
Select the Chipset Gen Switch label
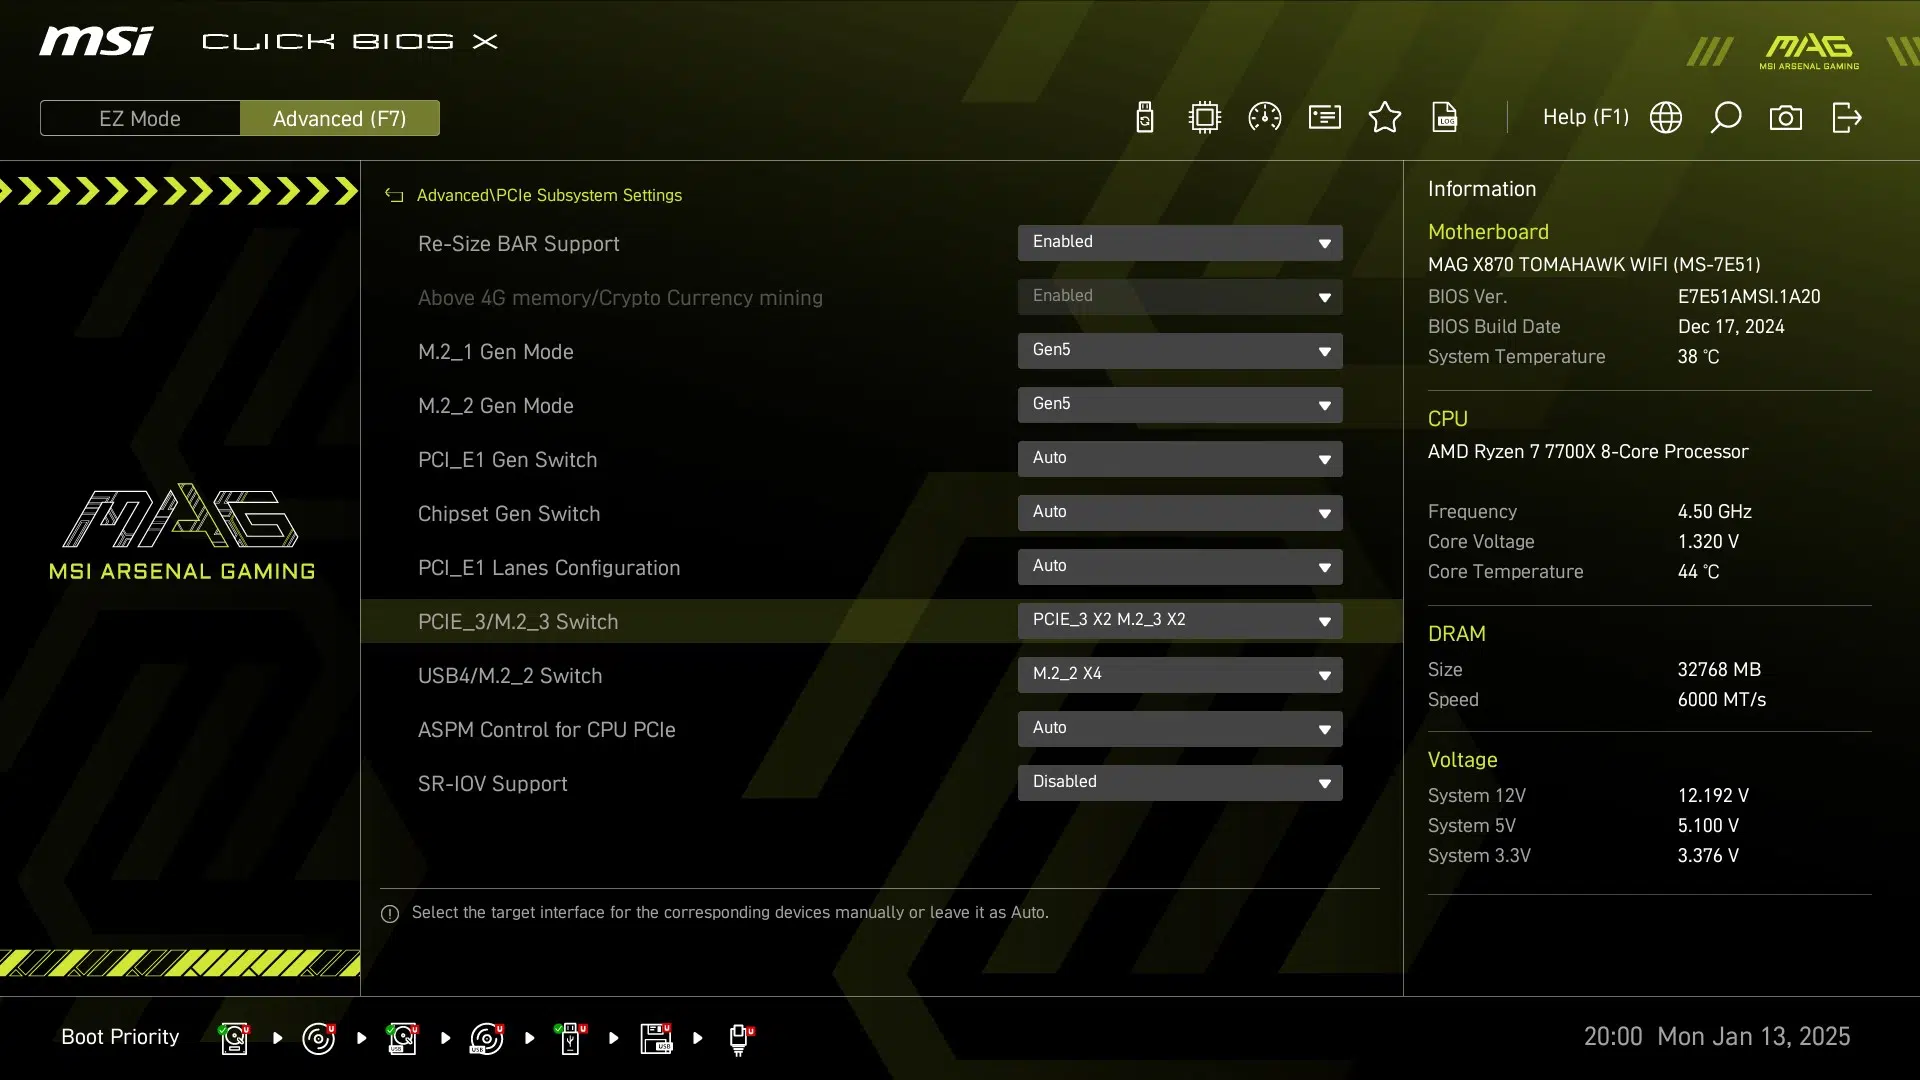(x=509, y=514)
